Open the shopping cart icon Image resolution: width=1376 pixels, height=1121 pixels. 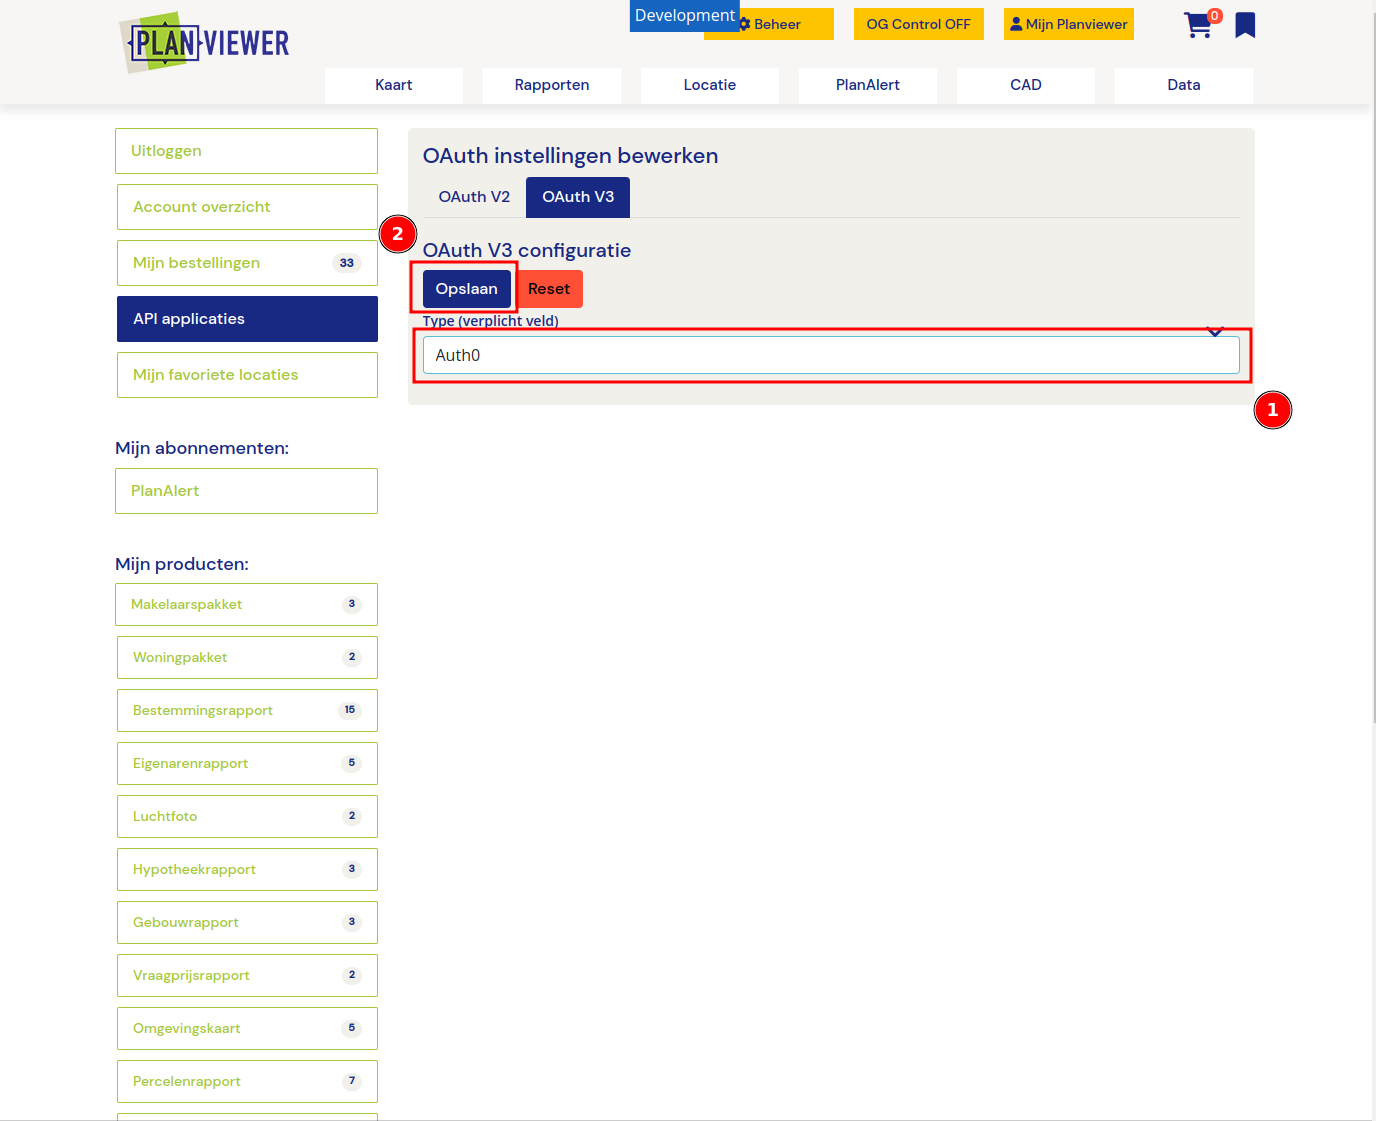pos(1198,25)
